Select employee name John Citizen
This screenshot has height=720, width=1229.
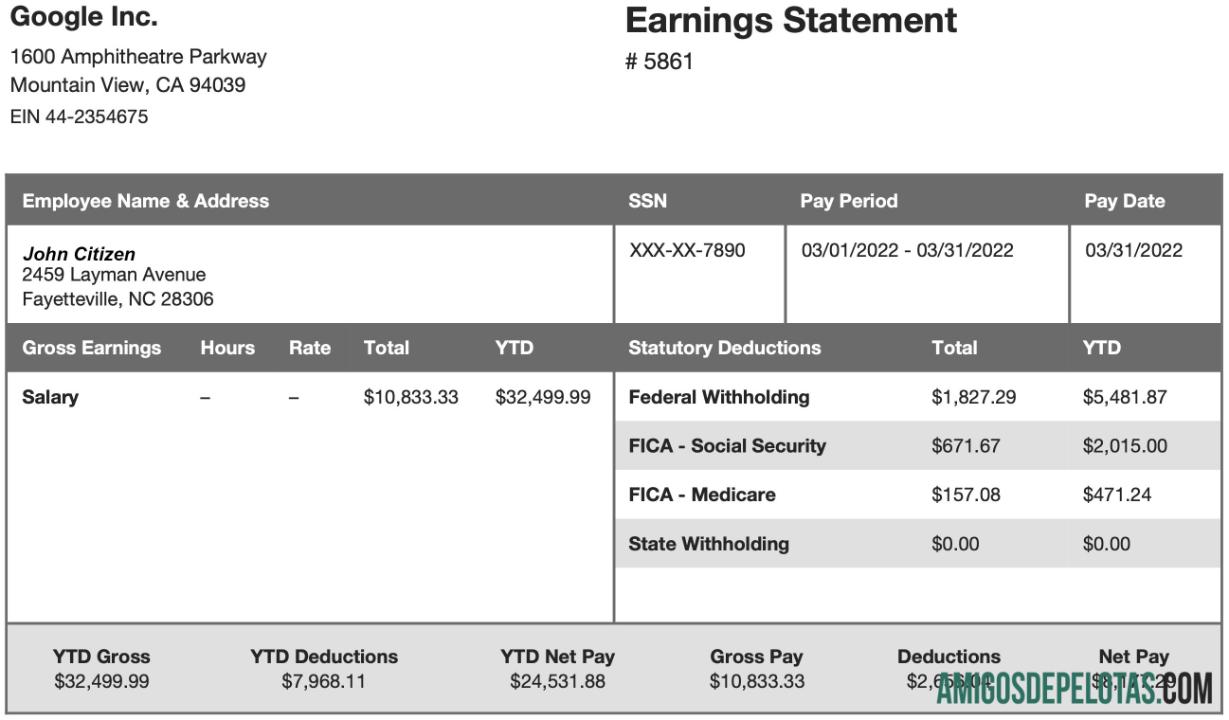click(x=79, y=254)
